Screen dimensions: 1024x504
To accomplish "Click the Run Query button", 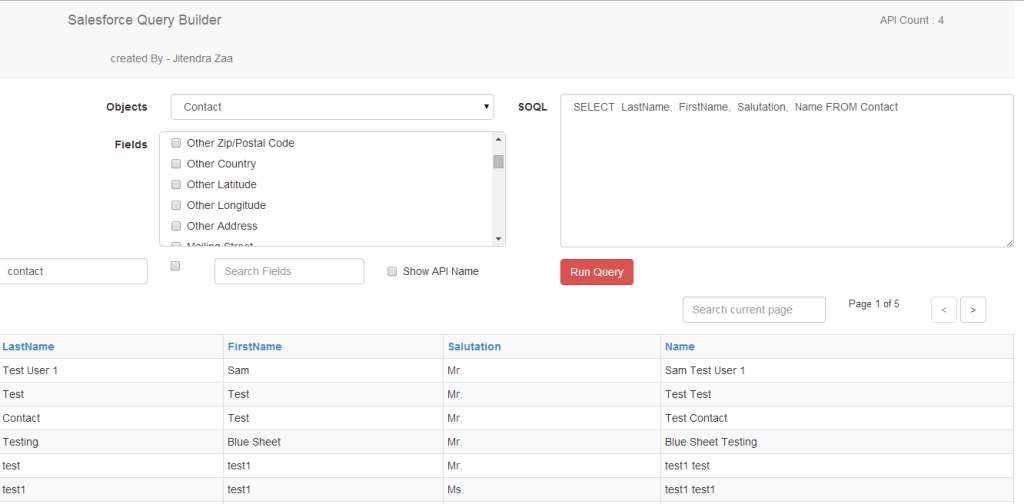I will point(596,272).
